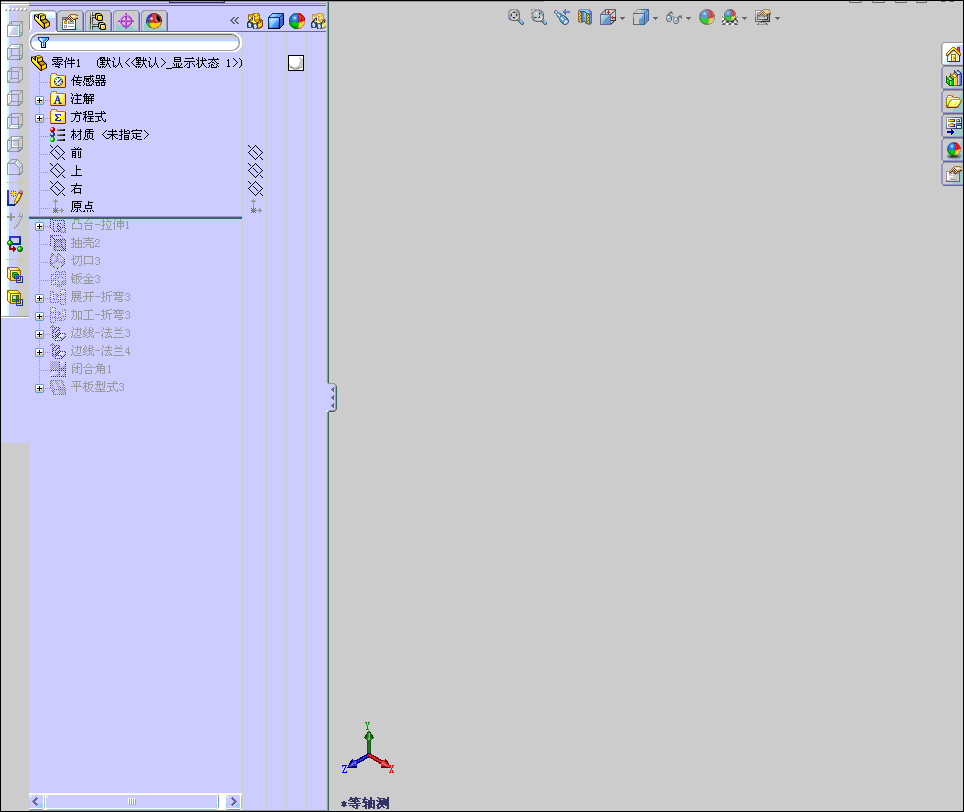Open the Section View tool
Viewport: 964px width, 812px height.
pos(584,17)
